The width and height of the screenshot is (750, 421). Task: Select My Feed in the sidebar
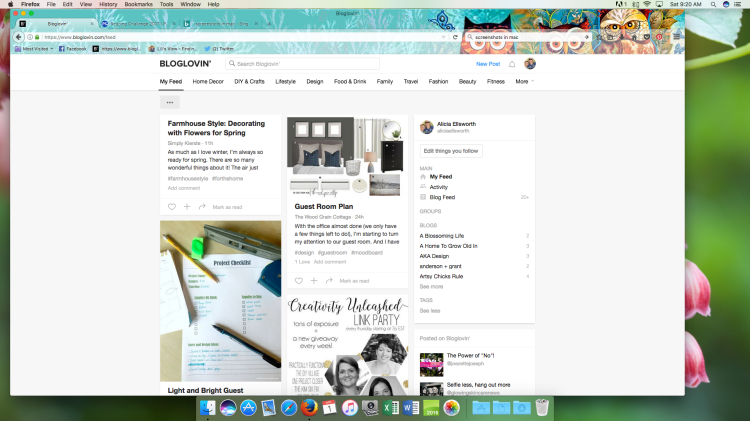(x=441, y=177)
